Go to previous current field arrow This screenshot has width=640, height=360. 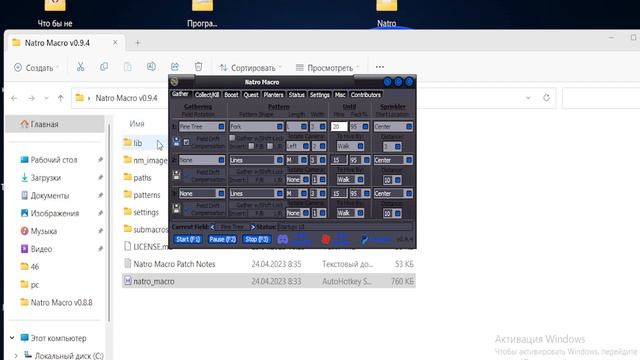pyautogui.click(x=212, y=227)
